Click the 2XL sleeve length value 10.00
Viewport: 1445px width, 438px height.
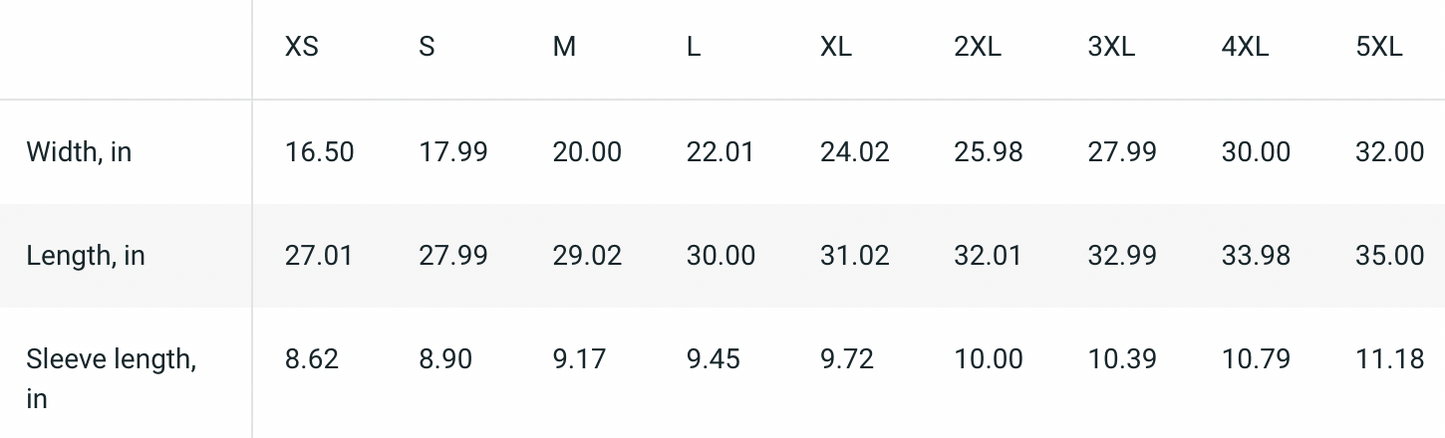point(988,358)
